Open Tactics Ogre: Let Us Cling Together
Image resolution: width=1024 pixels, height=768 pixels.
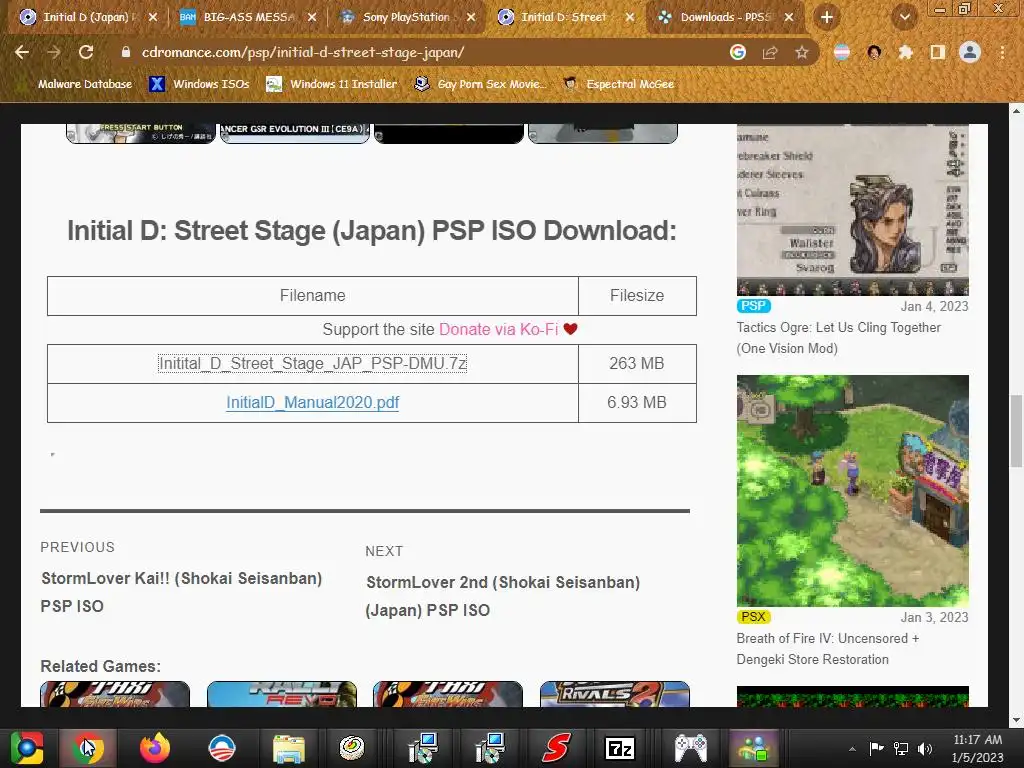(839, 338)
